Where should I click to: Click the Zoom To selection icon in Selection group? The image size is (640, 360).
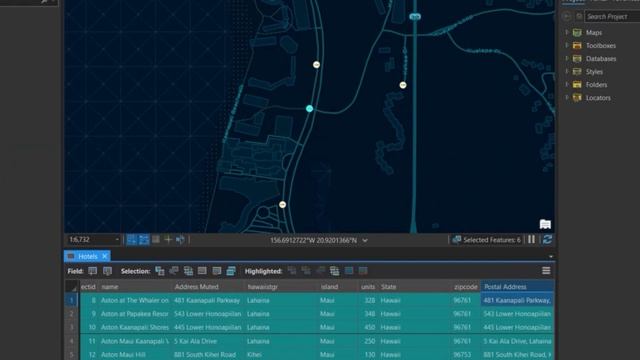[x=174, y=271]
